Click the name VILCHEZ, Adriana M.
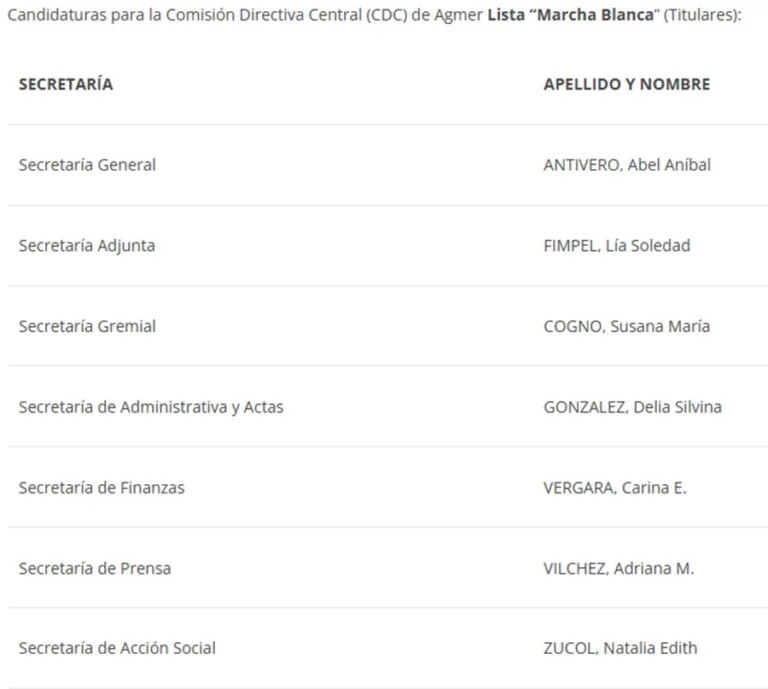The image size is (768, 689). 618,568
